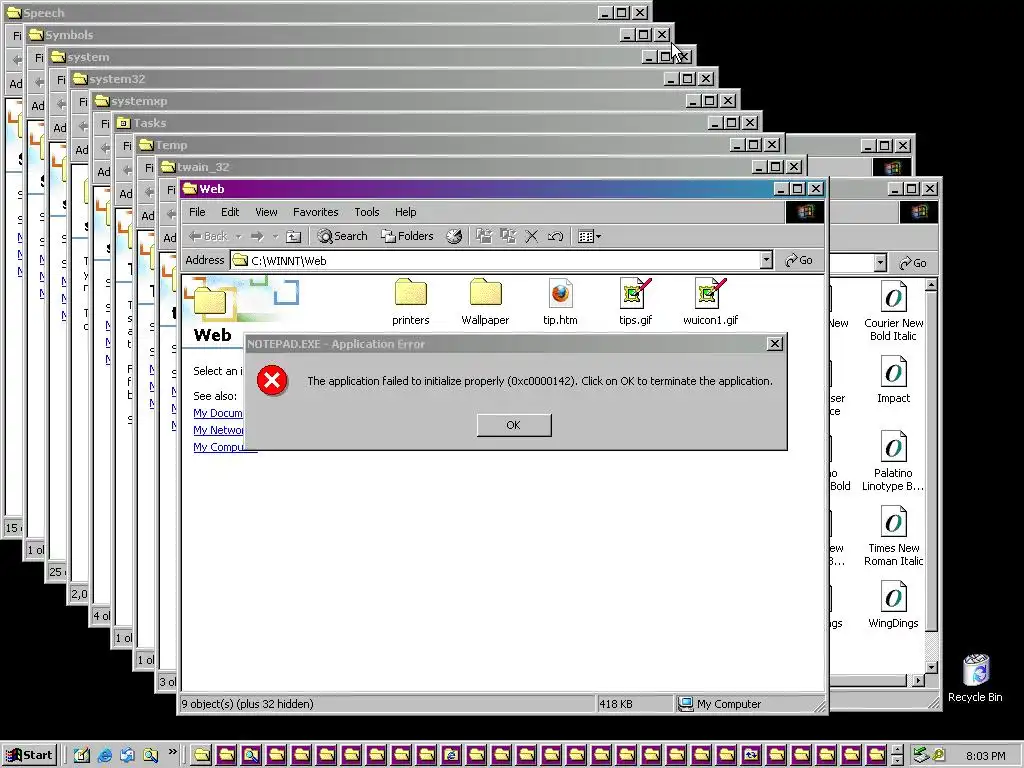
Task: Expand the Back history dropdown arrow in the Web window
Action: click(238, 236)
